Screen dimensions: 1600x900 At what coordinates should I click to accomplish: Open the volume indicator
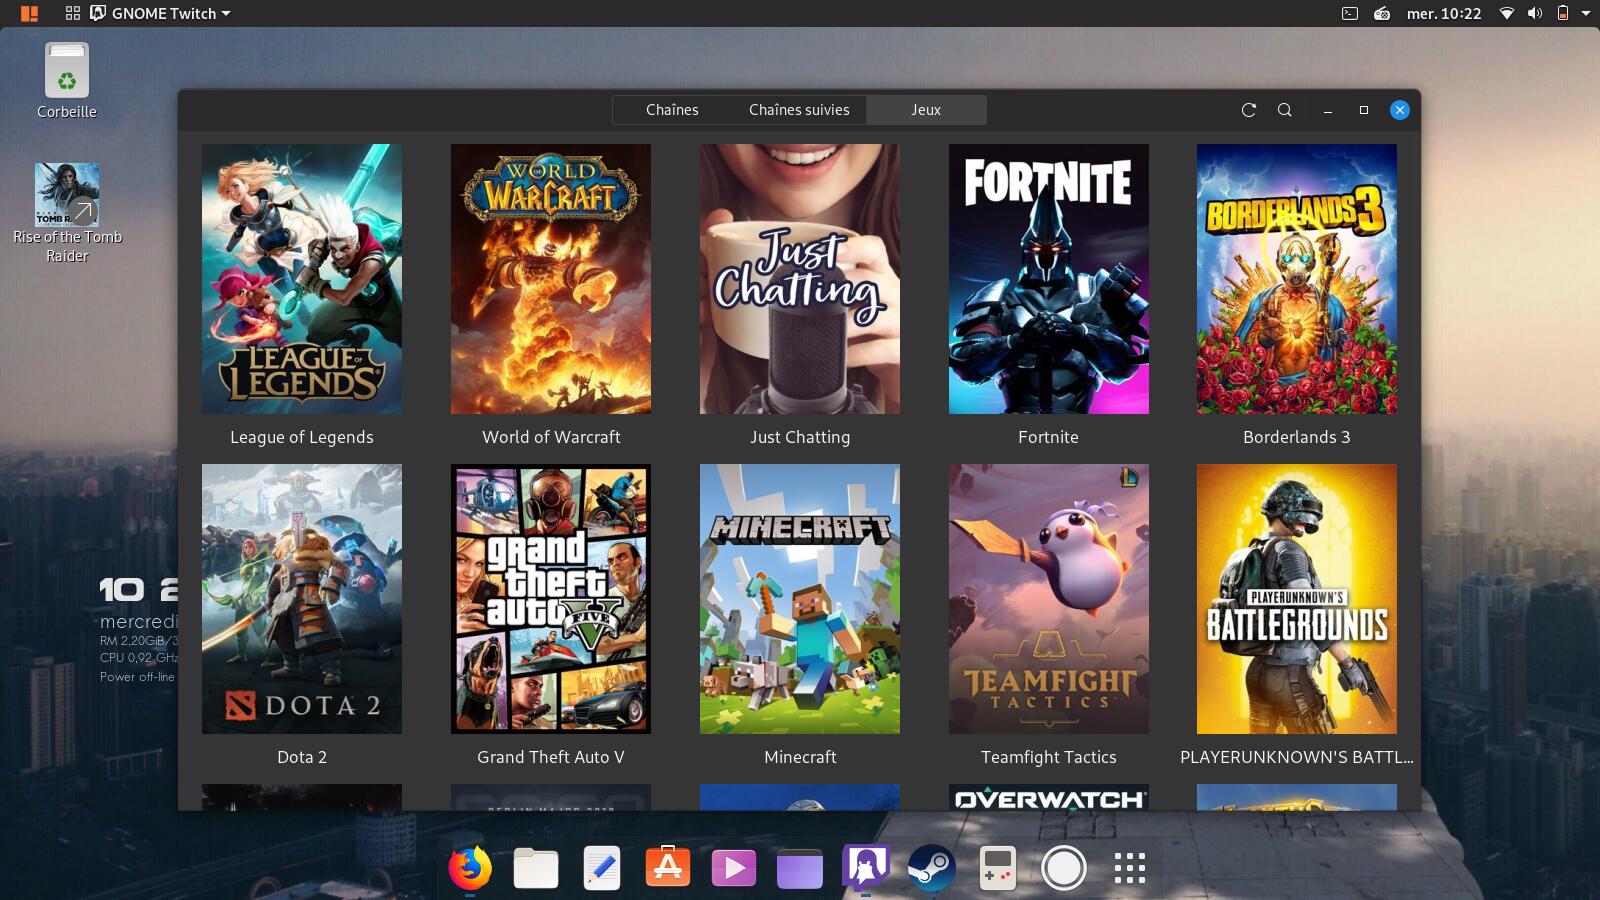(x=1535, y=13)
